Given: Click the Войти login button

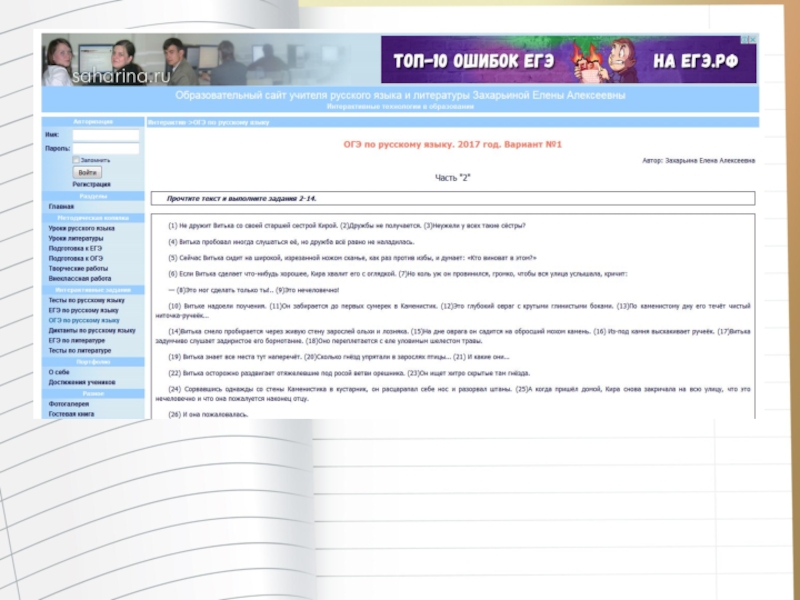Looking at the screenshot, I should coord(87,172).
